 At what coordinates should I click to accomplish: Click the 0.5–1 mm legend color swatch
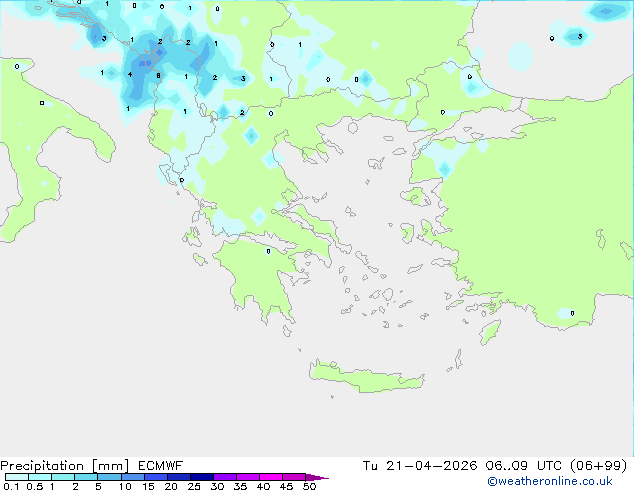(40, 477)
